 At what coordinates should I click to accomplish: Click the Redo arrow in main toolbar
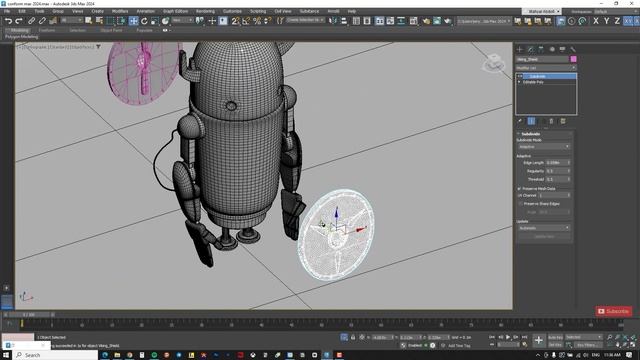(x=19, y=21)
